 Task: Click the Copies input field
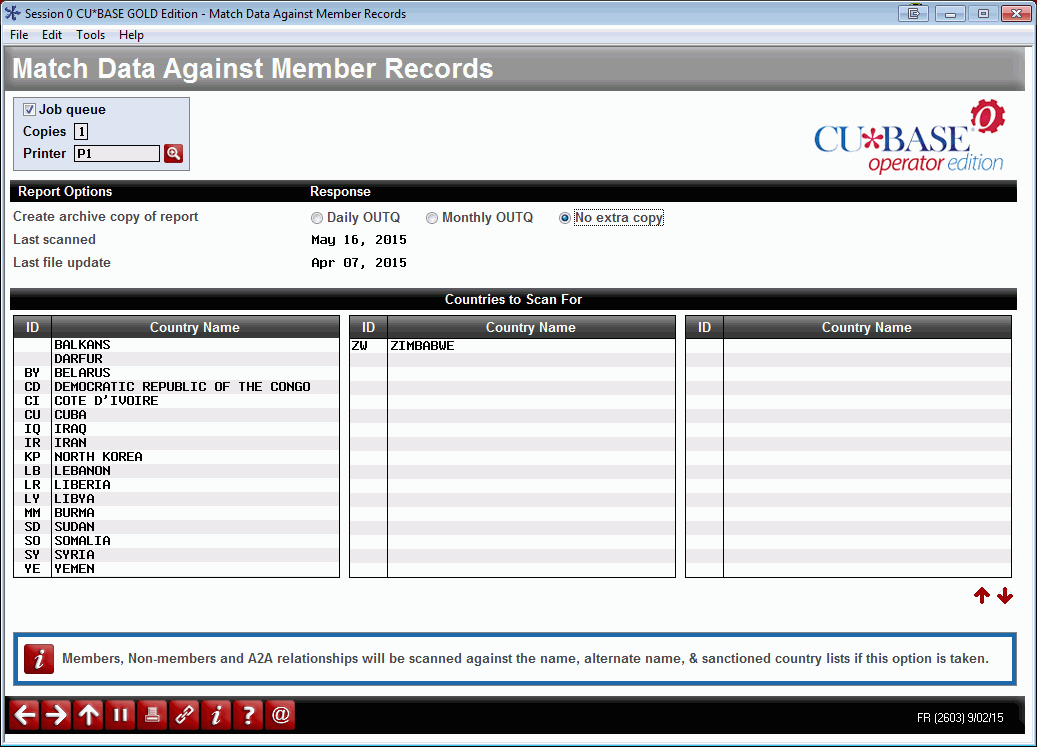tap(81, 132)
